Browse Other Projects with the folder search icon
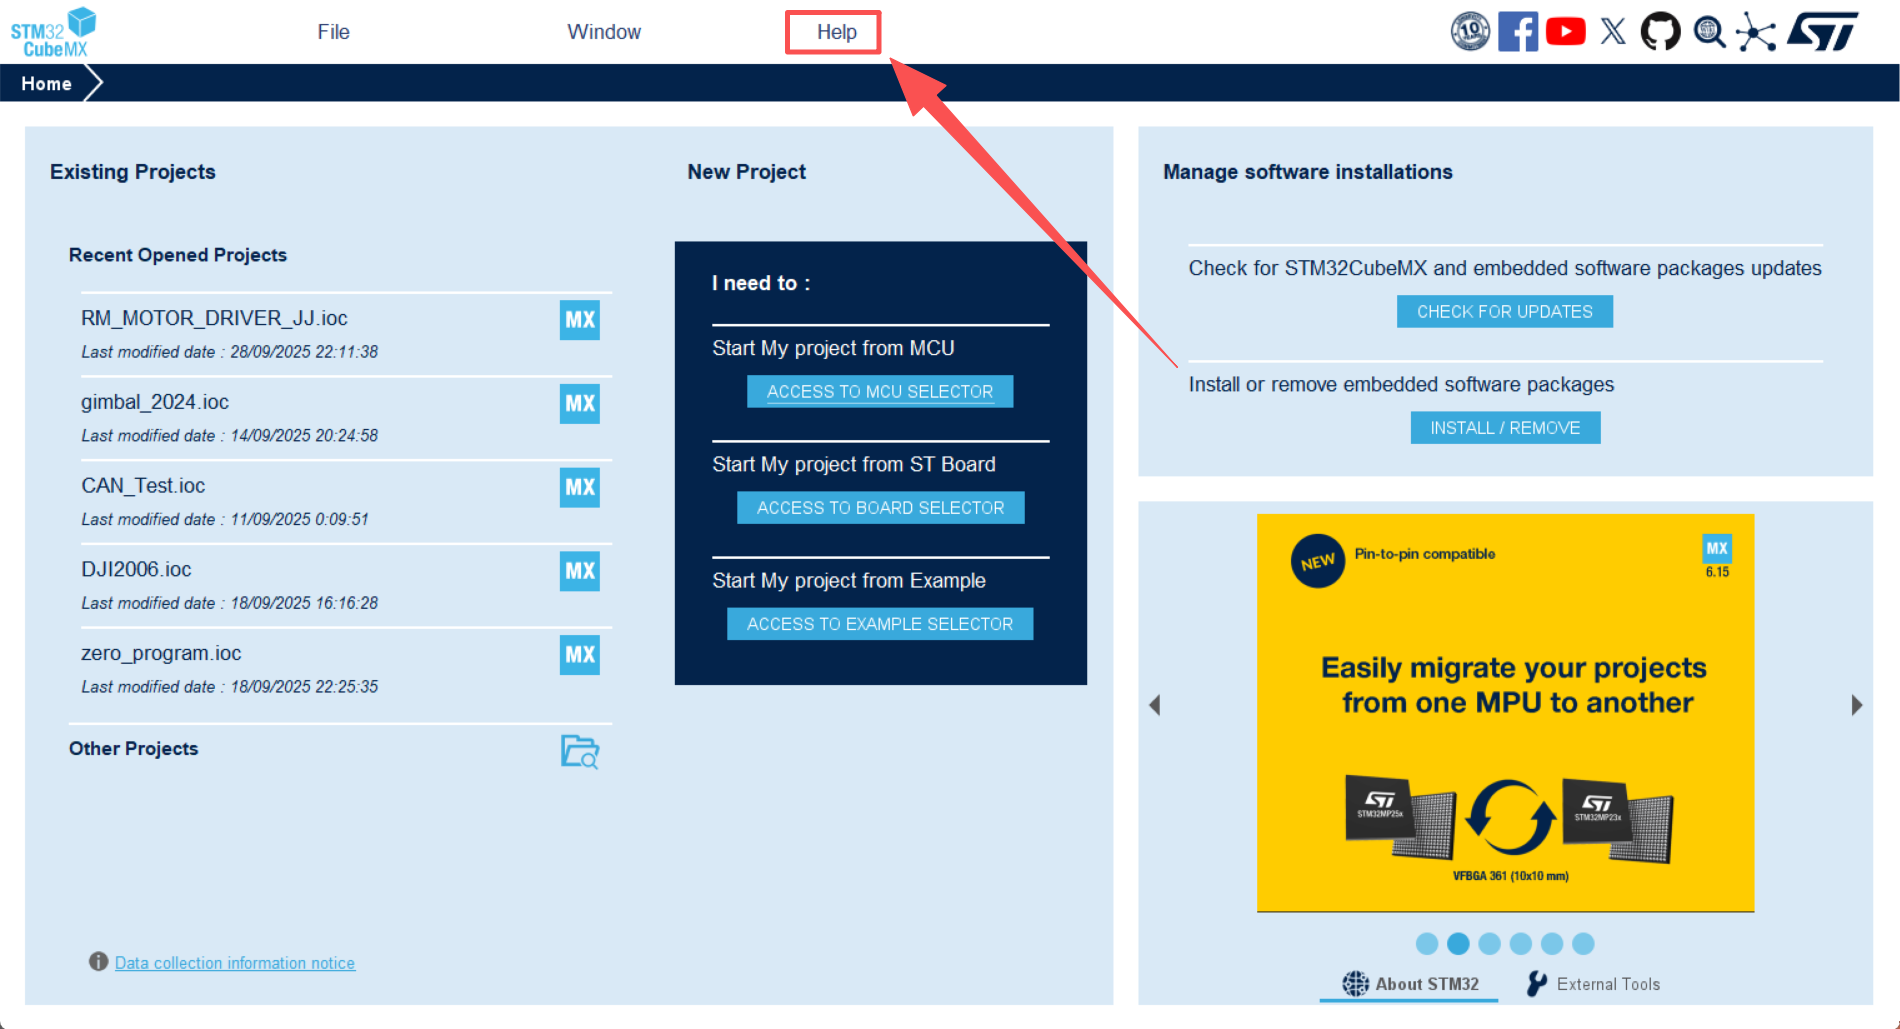Image resolution: width=1900 pixels, height=1029 pixels. (580, 751)
